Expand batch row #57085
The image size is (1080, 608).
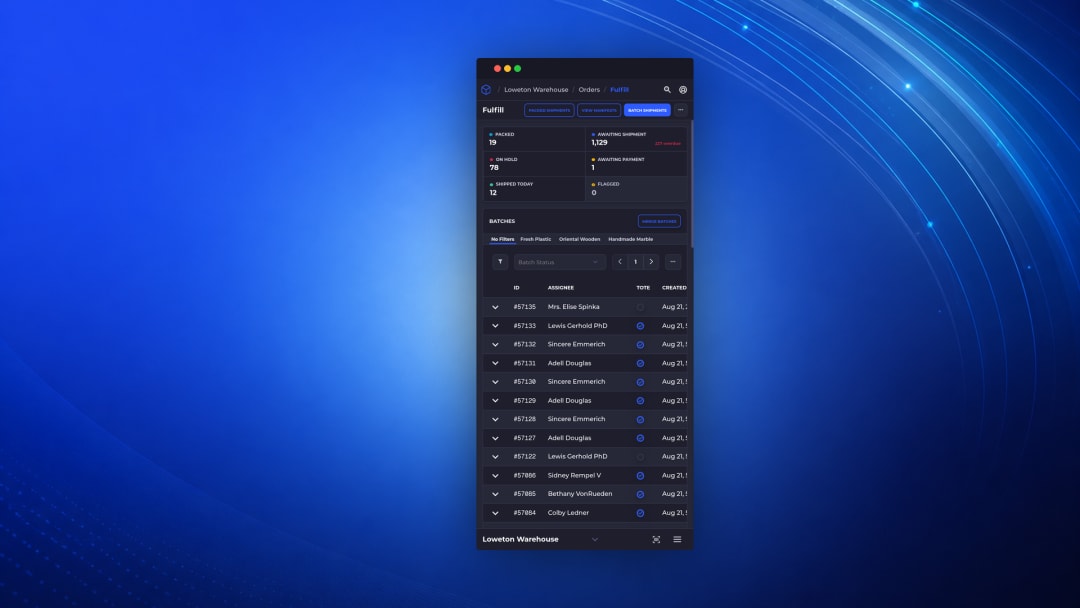point(495,494)
